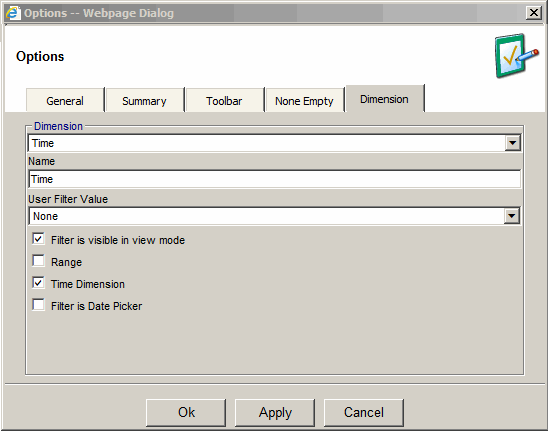Toggle the Time Dimension checkbox
This screenshot has width=548, height=431.
38,283
